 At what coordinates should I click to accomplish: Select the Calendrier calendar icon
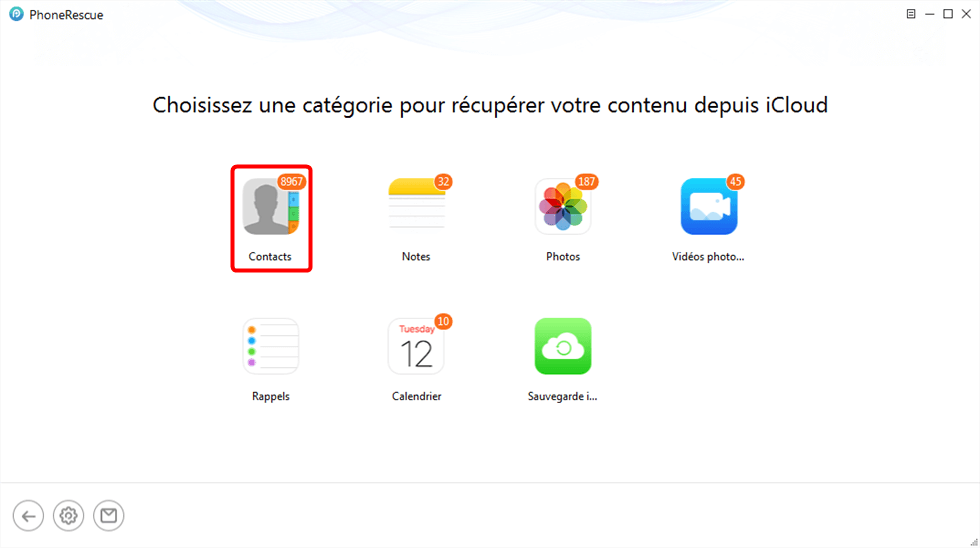pyautogui.click(x=416, y=346)
